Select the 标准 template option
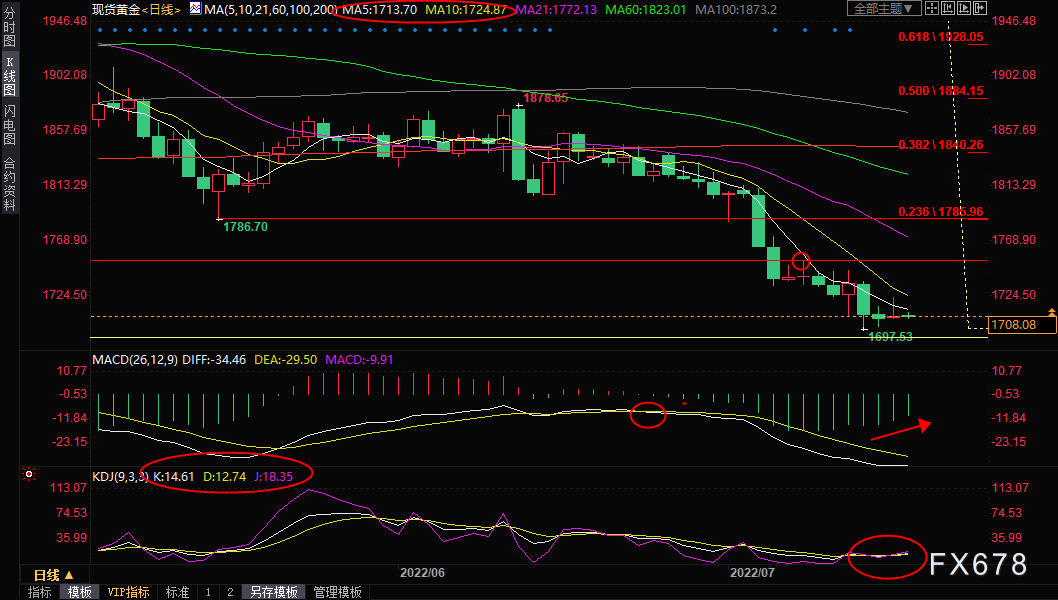The image size is (1058, 600). coord(177,592)
